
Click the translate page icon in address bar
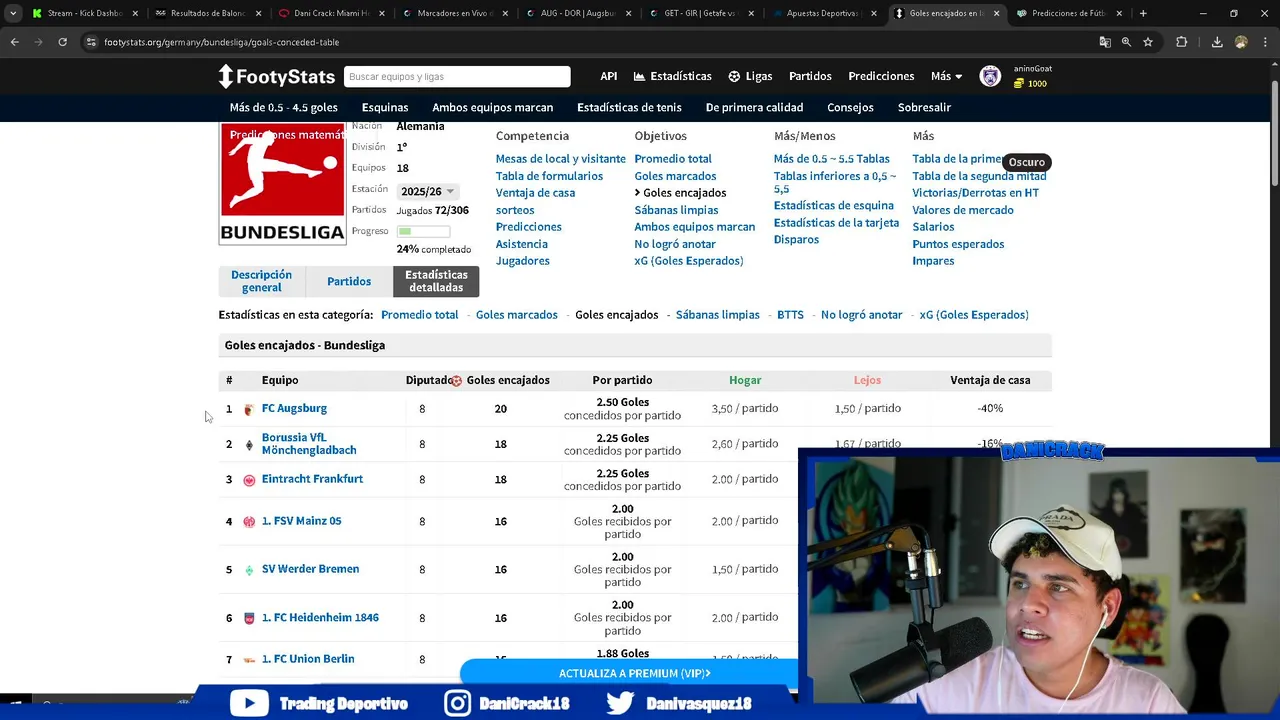1105,42
